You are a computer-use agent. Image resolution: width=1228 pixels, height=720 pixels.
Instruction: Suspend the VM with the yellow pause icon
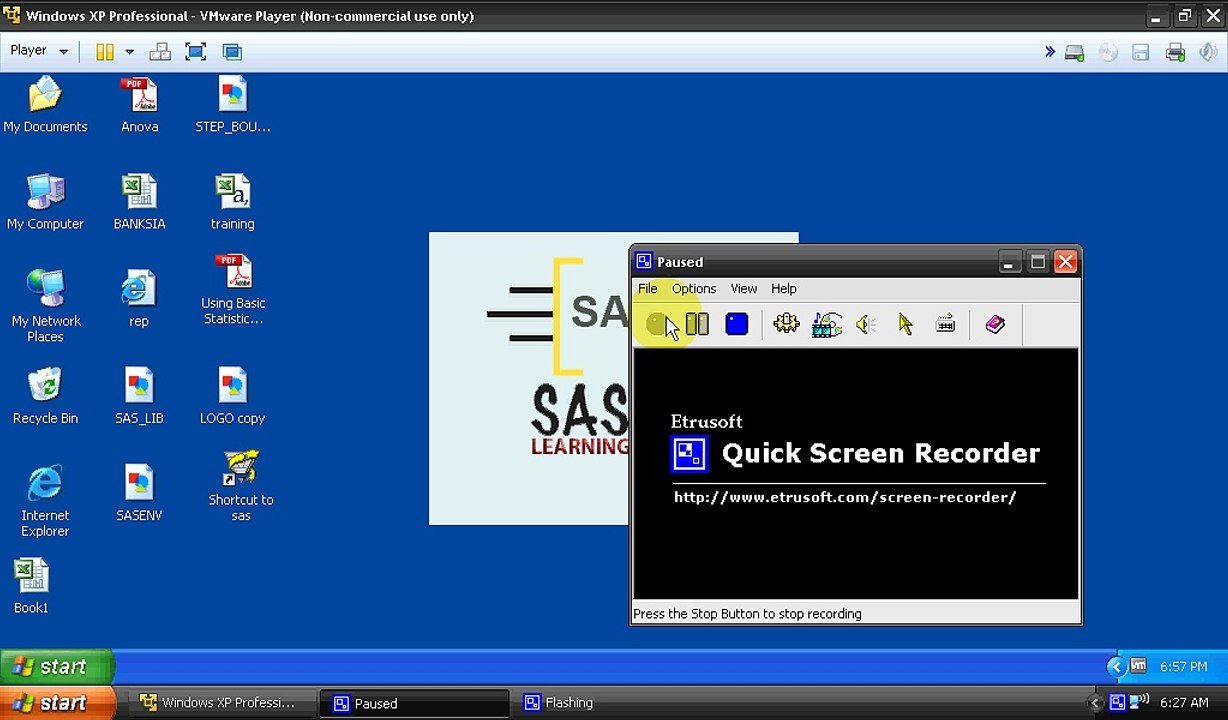point(105,52)
